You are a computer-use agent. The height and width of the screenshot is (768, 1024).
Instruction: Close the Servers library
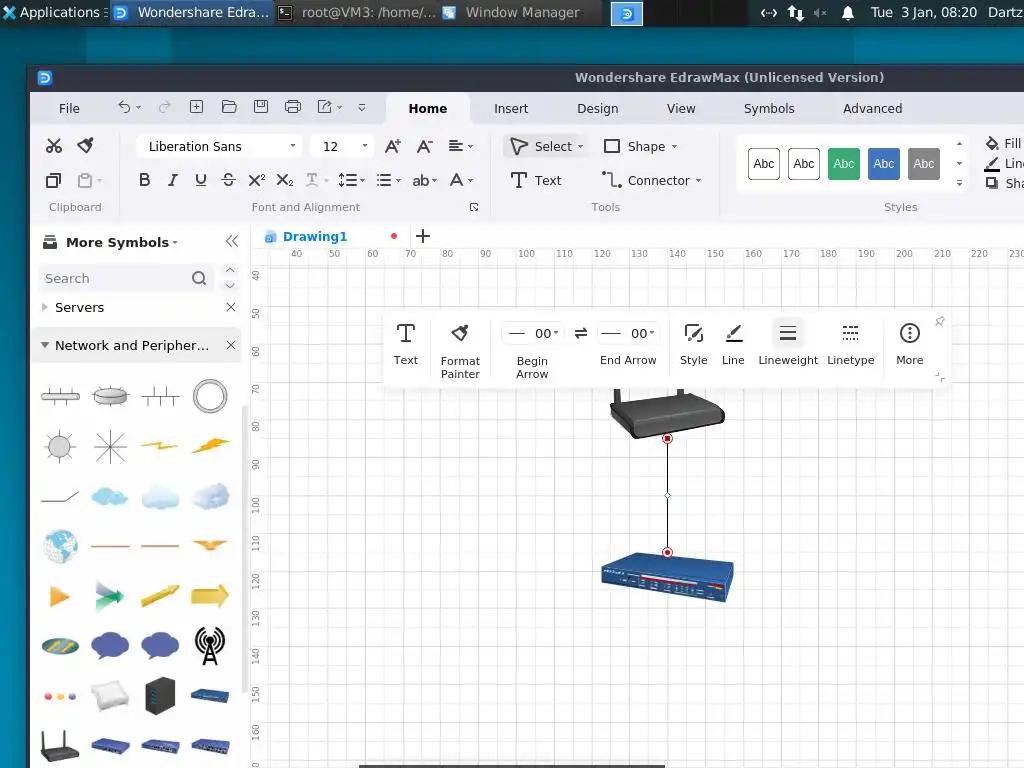click(x=231, y=307)
